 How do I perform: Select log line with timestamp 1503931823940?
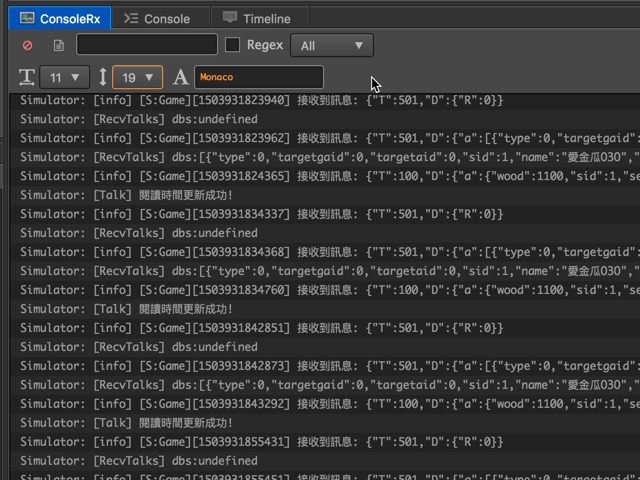coord(325,100)
